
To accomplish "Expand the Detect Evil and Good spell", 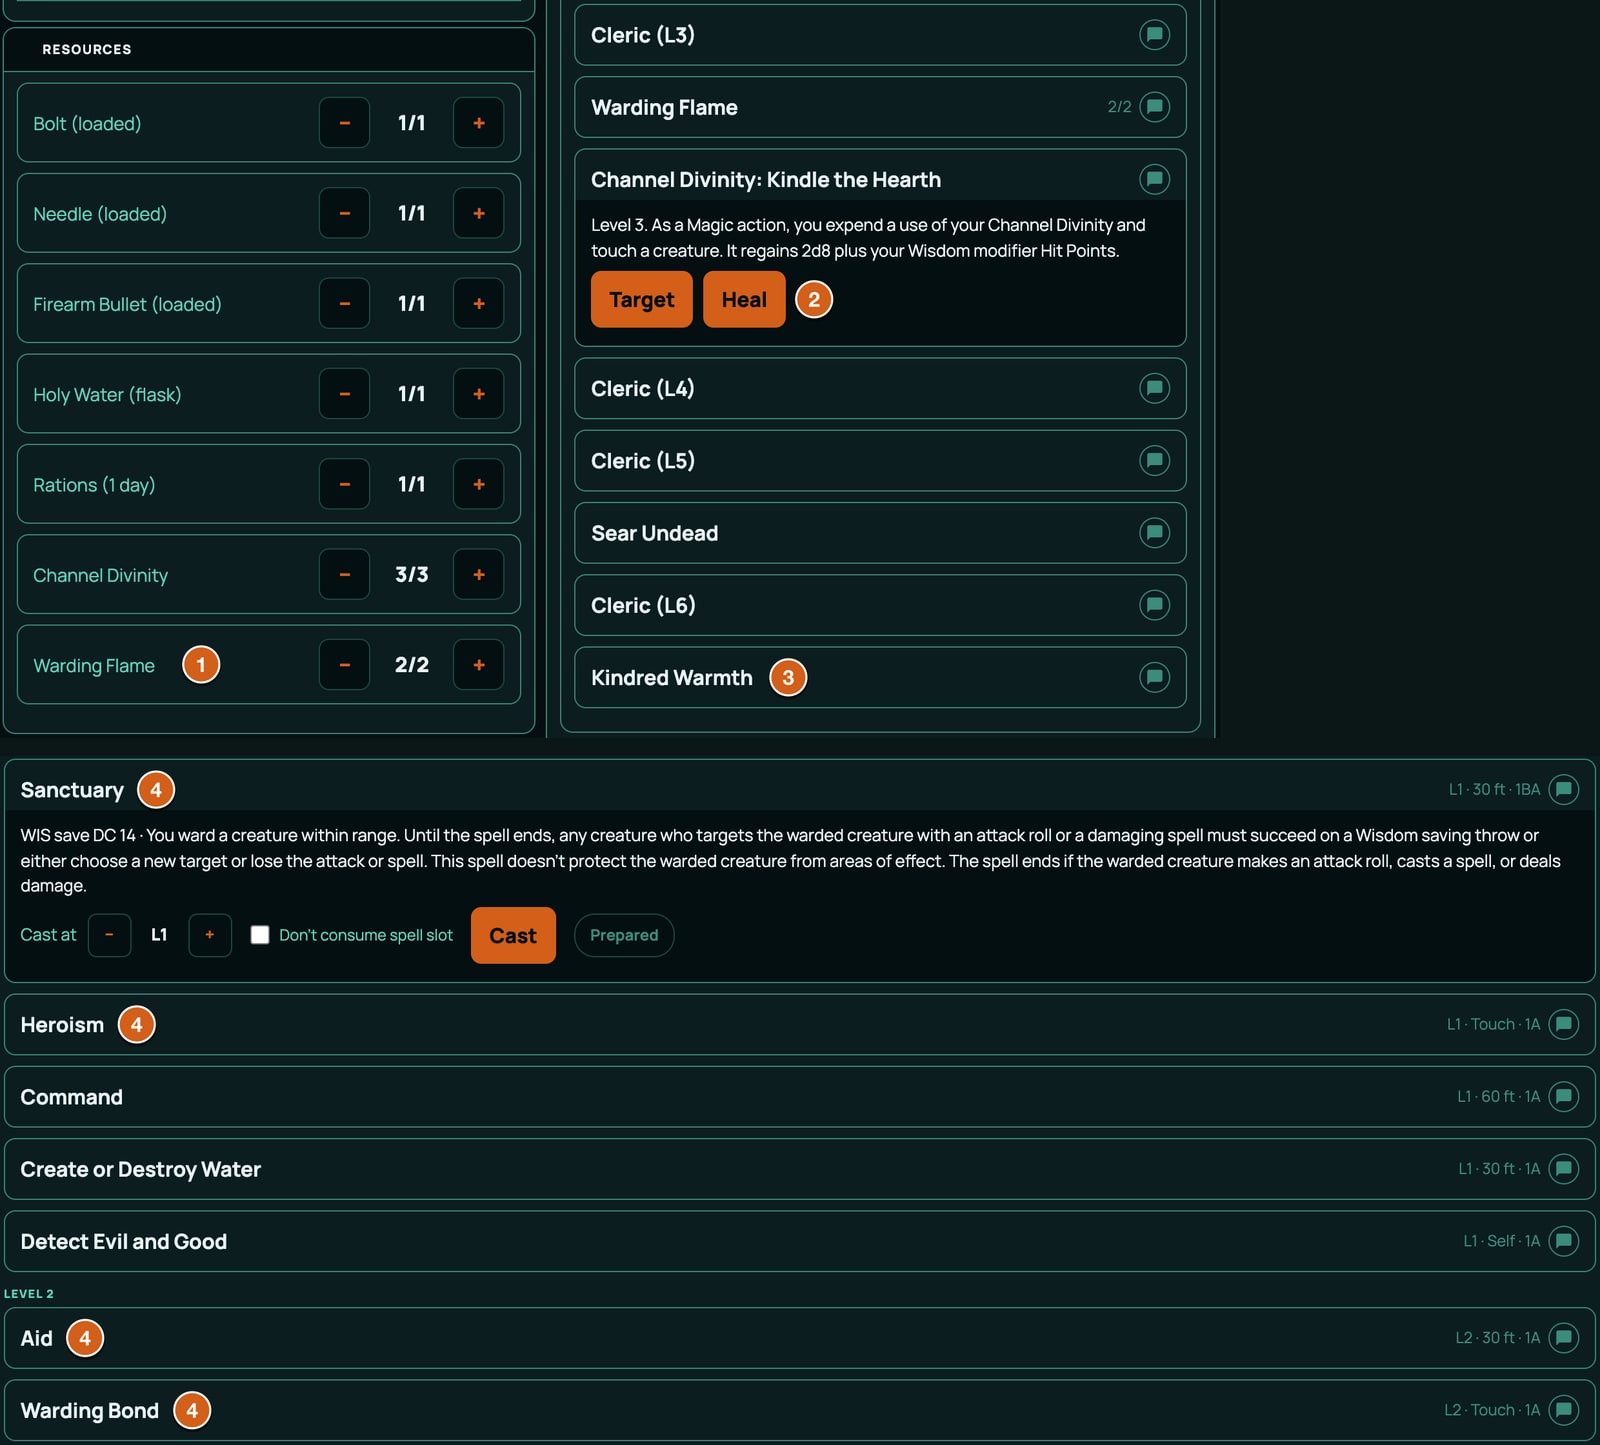I will 799,1241.
